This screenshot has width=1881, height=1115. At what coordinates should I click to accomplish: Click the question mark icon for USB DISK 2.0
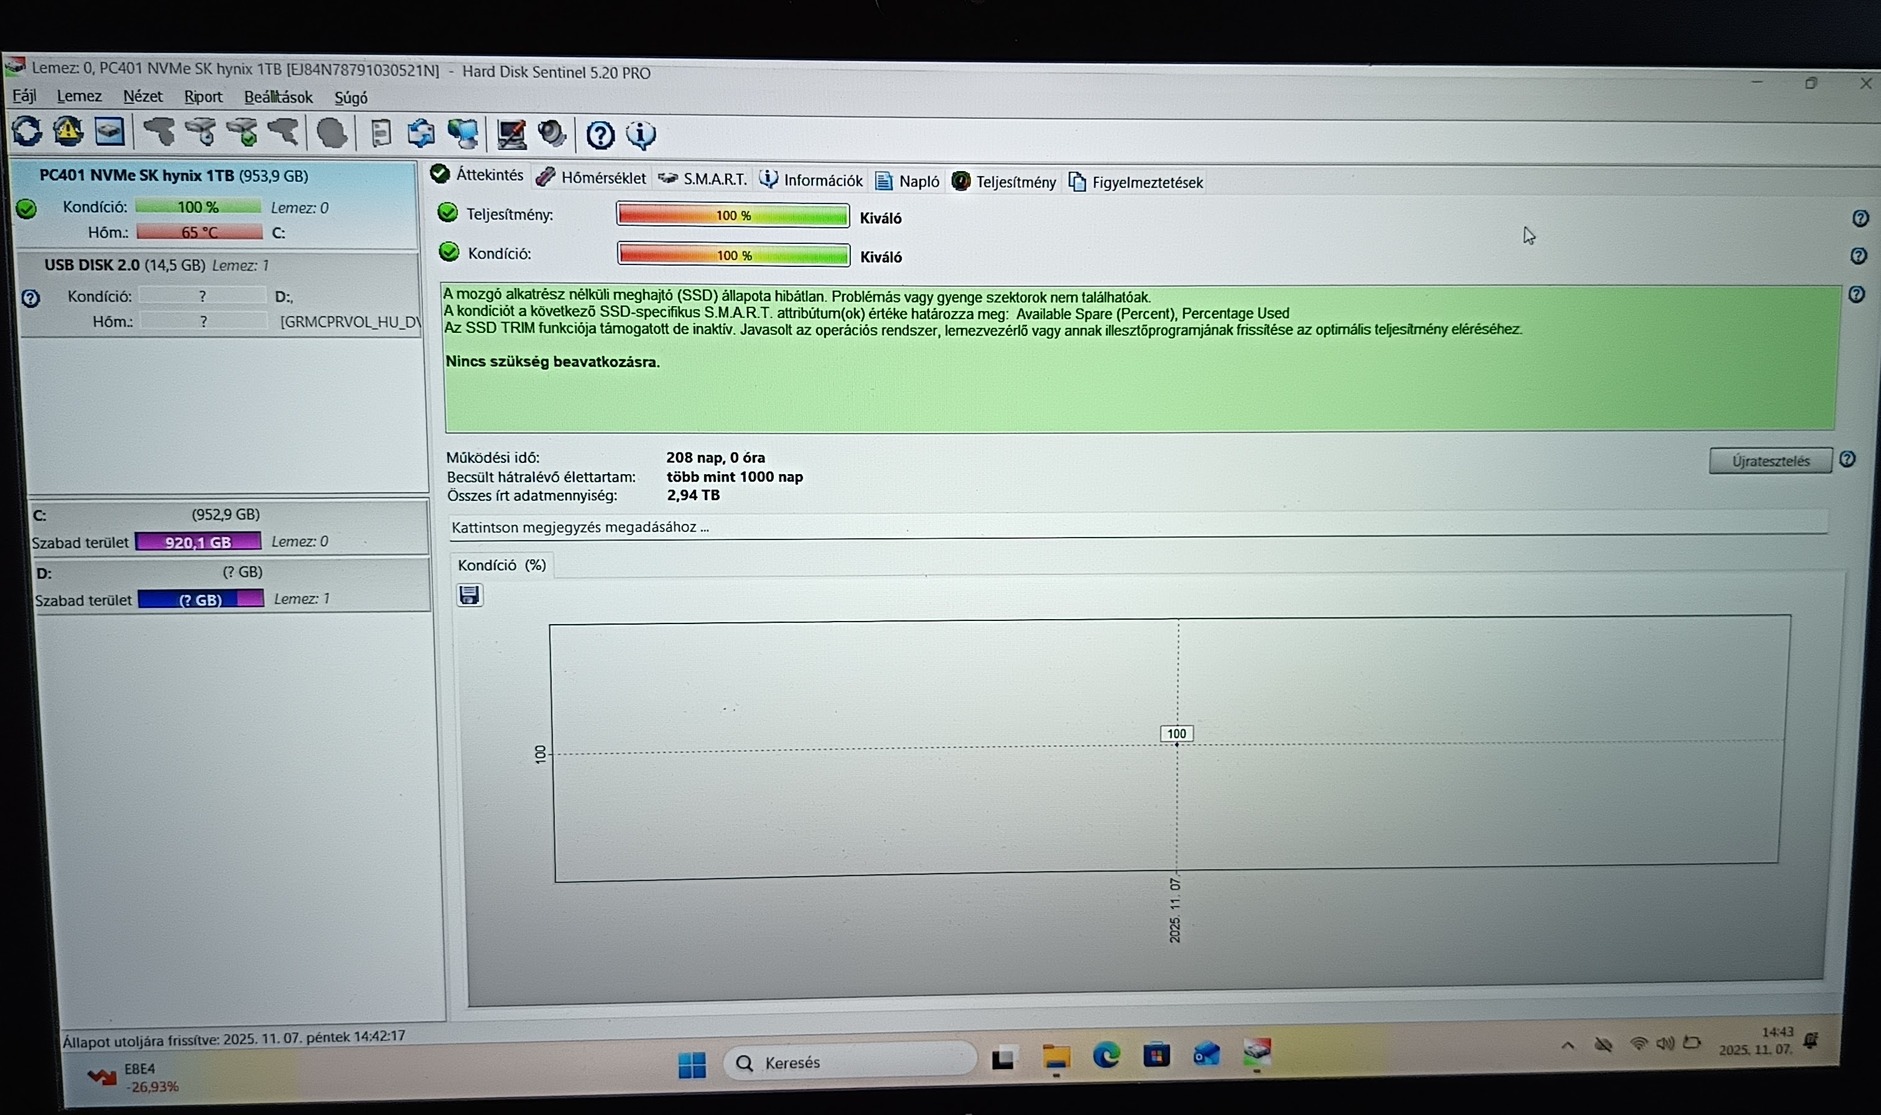click(31, 298)
